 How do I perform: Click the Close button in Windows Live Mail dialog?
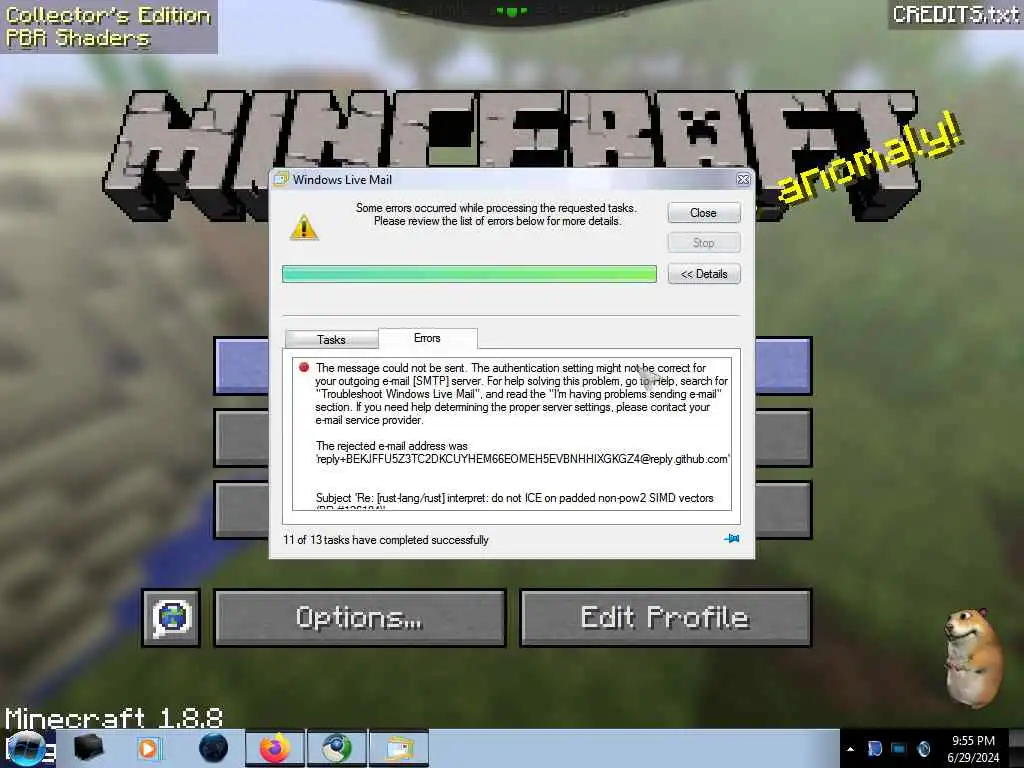point(703,213)
